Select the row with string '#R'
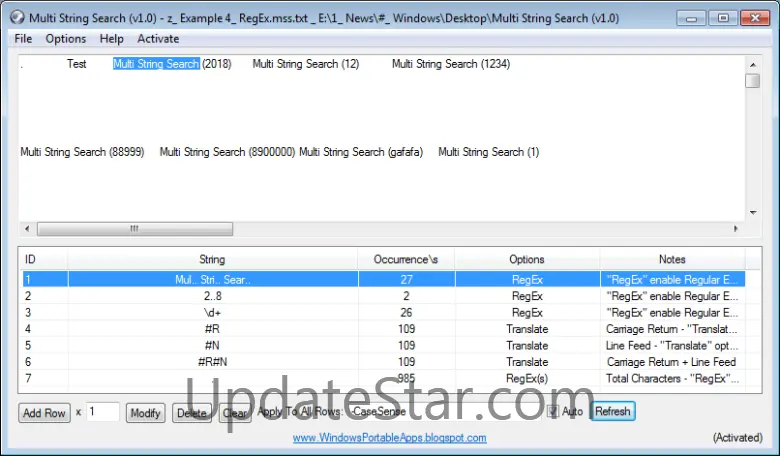 pos(383,329)
